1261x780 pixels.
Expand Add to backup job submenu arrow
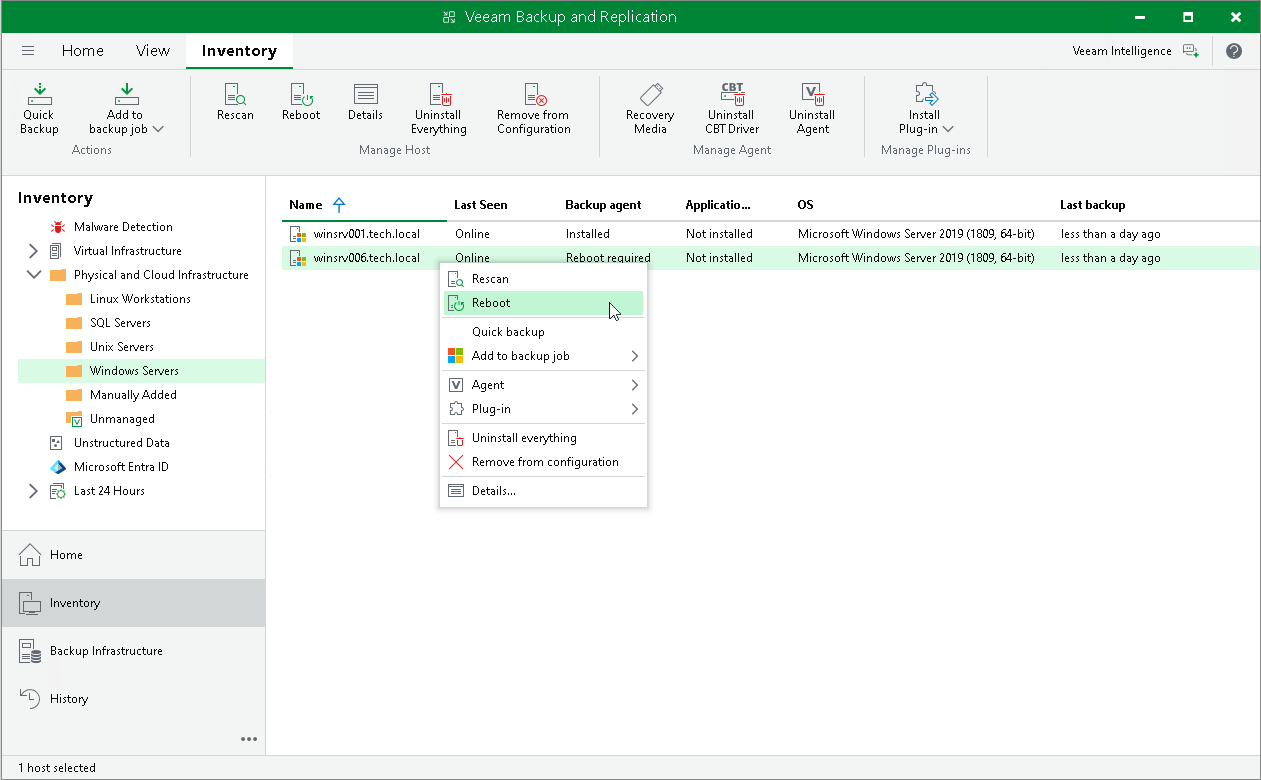pyautogui.click(x=634, y=356)
